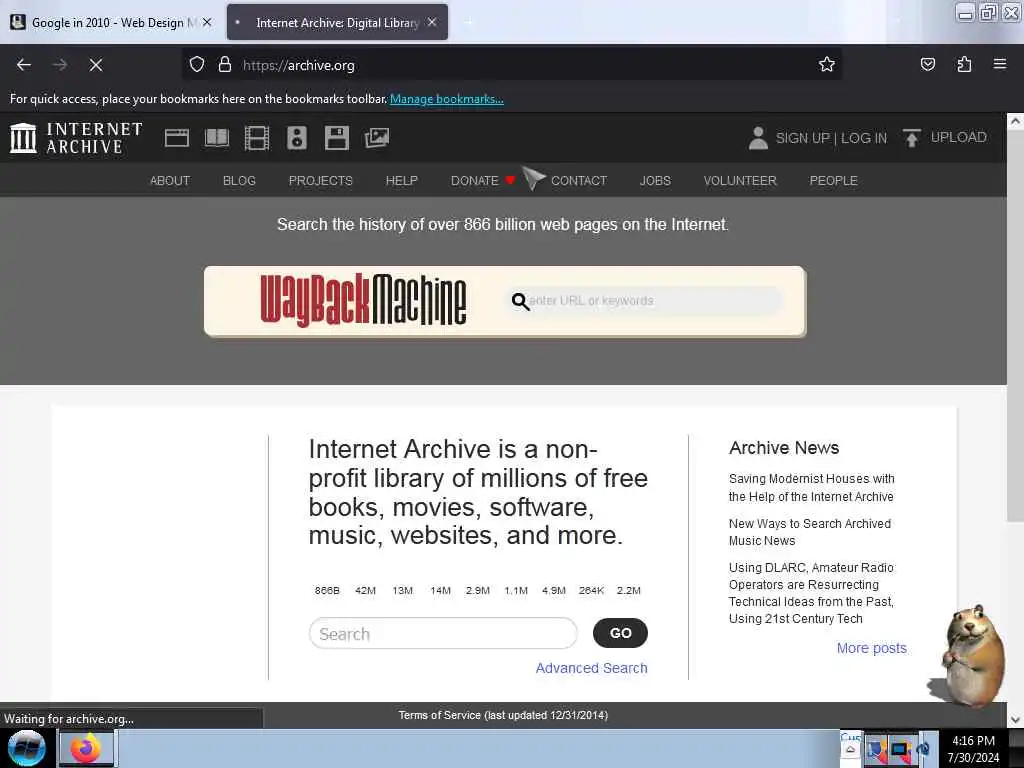Click the Firefox back arrow
The width and height of the screenshot is (1024, 768).
point(24,65)
